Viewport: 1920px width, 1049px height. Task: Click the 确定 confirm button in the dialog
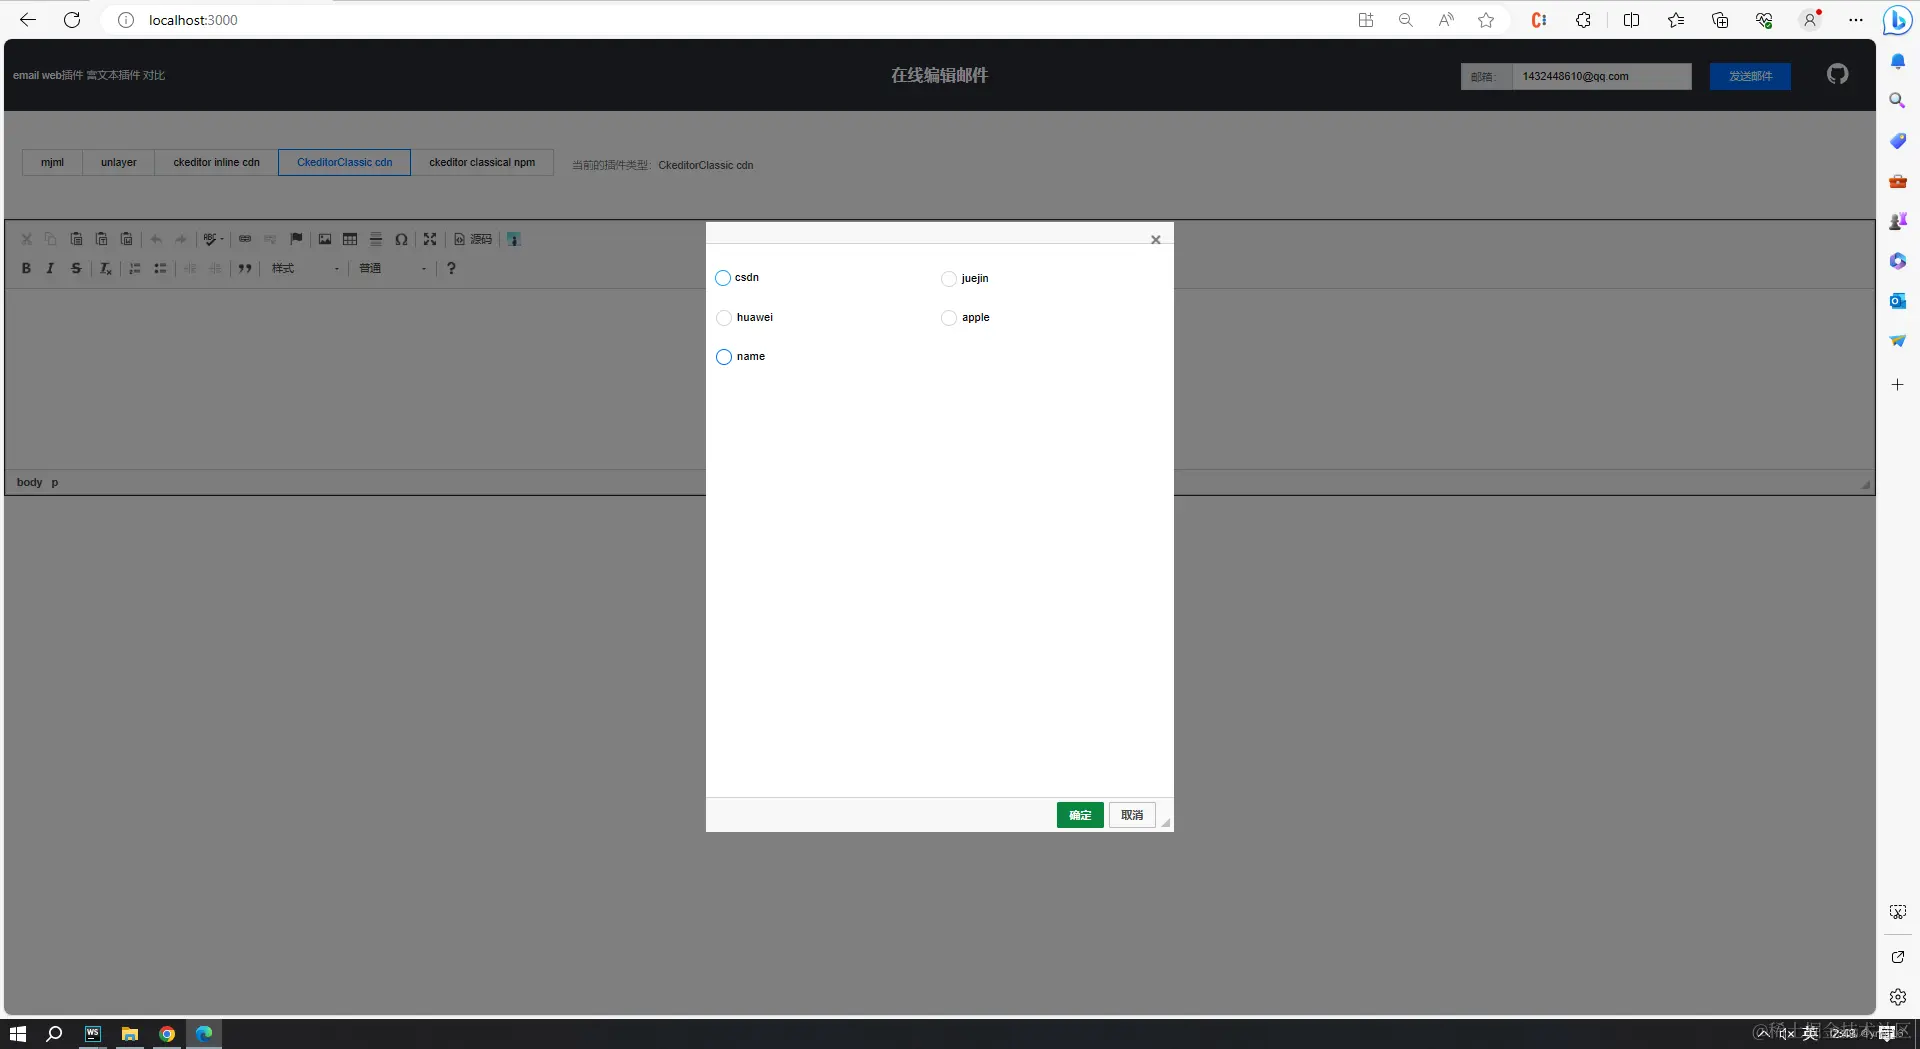[x=1079, y=815]
